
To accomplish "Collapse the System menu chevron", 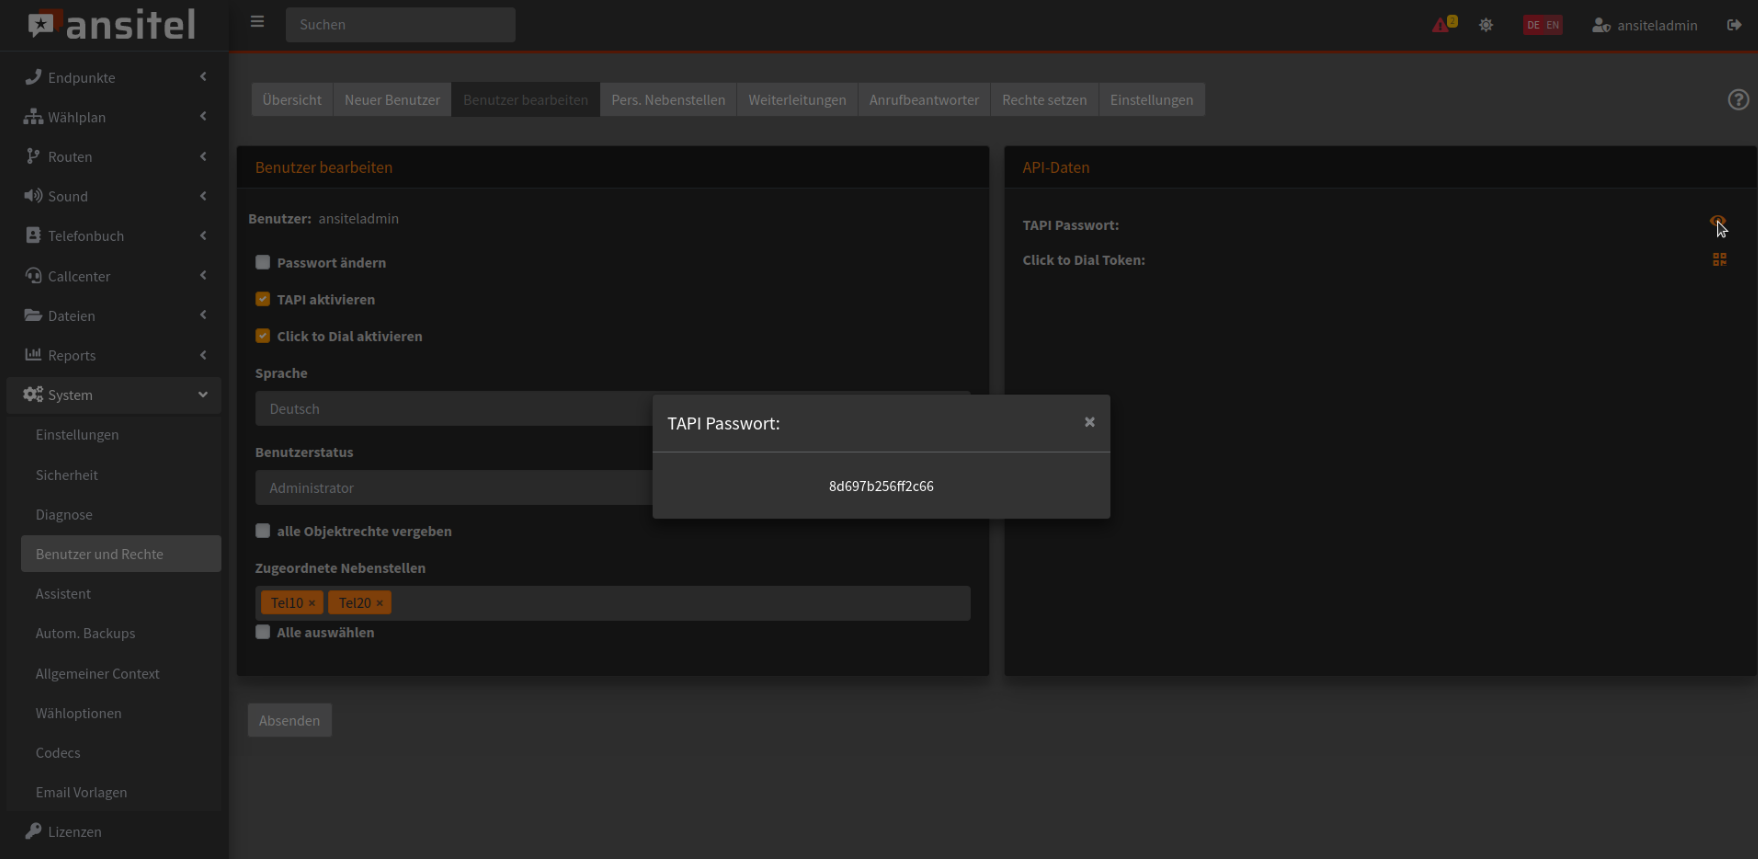I will click(203, 394).
